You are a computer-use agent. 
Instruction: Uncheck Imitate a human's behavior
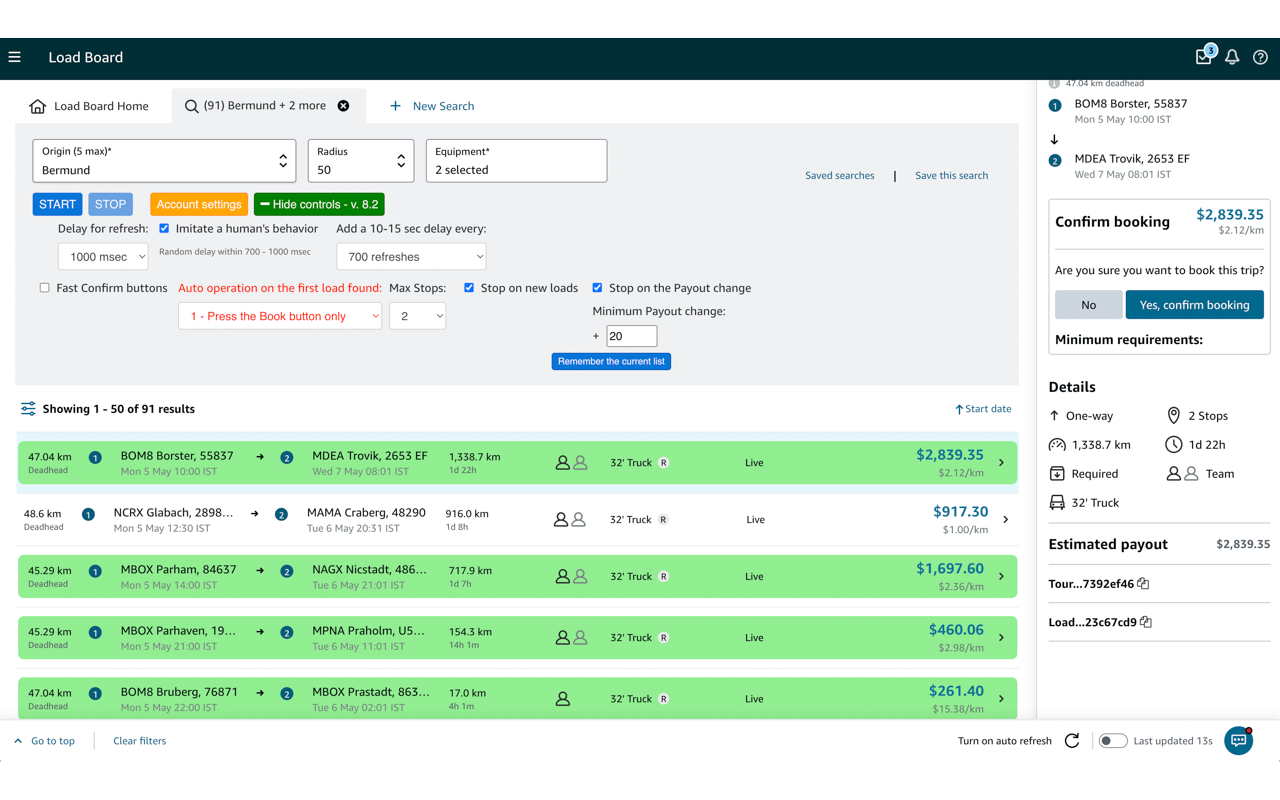click(165, 229)
